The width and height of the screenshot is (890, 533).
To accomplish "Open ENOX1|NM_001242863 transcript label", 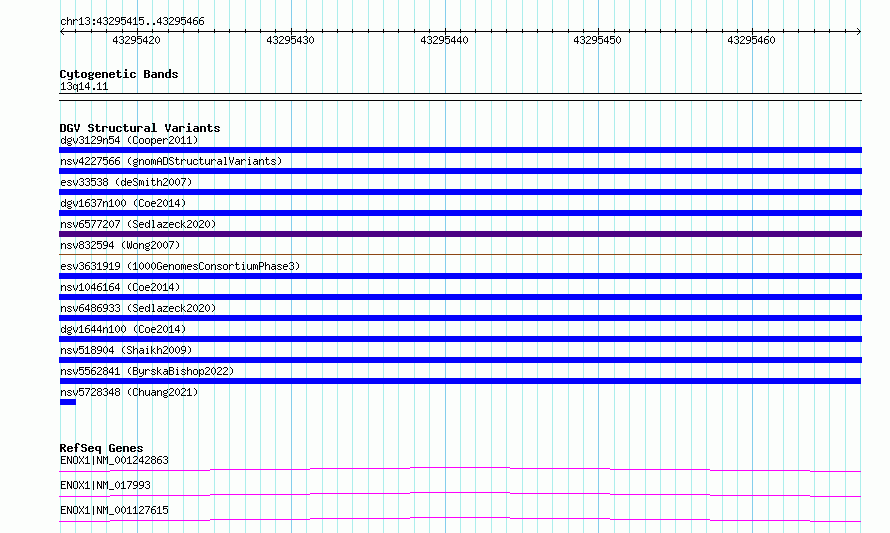I will coord(114,460).
